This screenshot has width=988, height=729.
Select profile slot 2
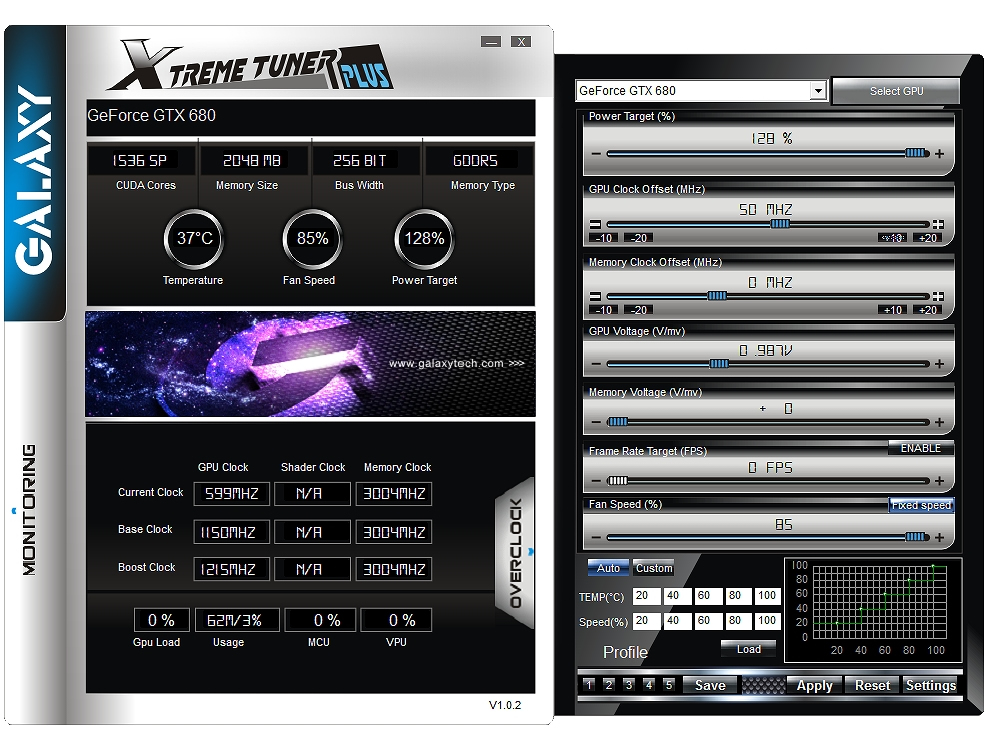pos(609,685)
